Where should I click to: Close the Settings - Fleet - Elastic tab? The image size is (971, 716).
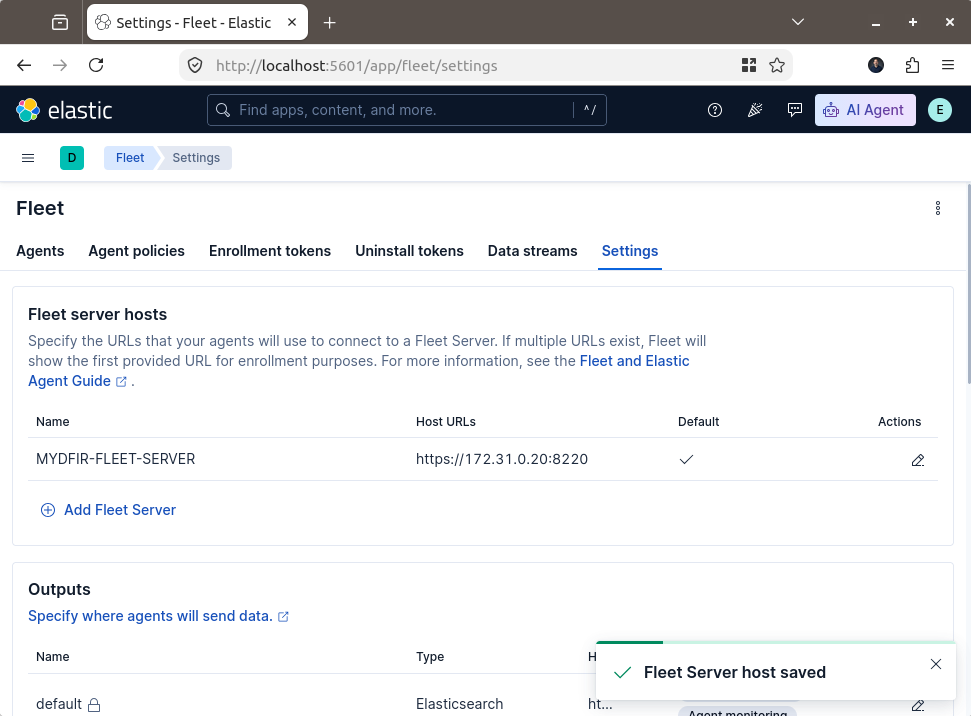292,22
